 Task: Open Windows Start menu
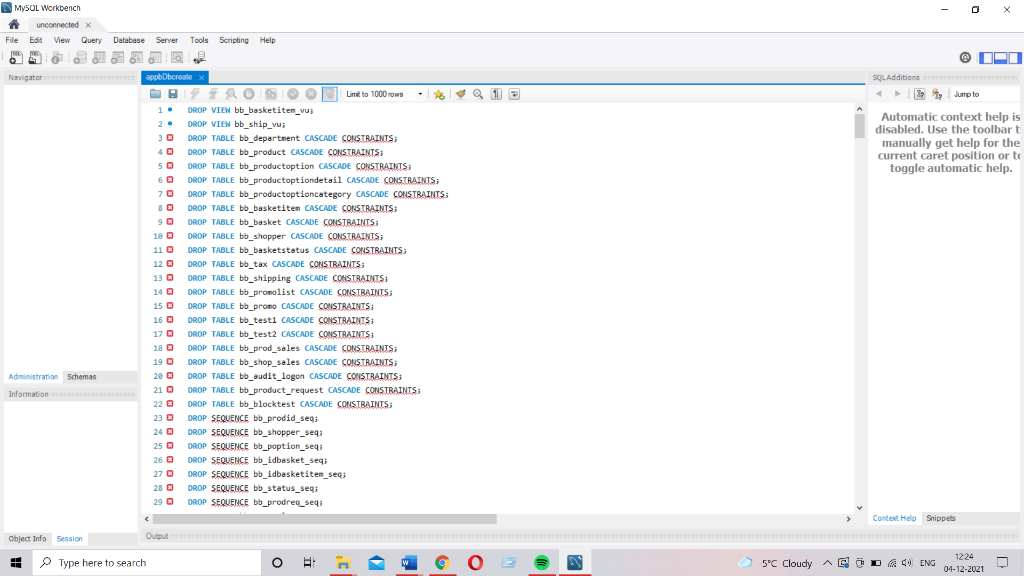(16, 562)
